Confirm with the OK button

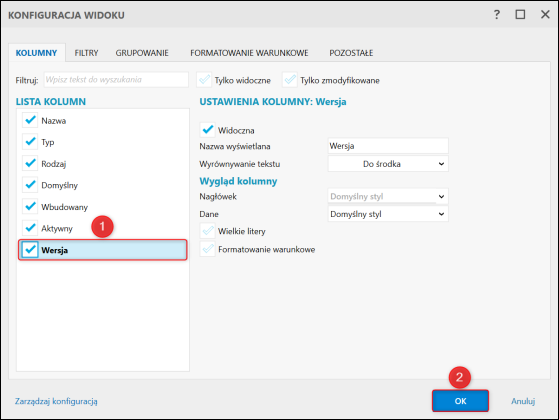[x=460, y=401]
